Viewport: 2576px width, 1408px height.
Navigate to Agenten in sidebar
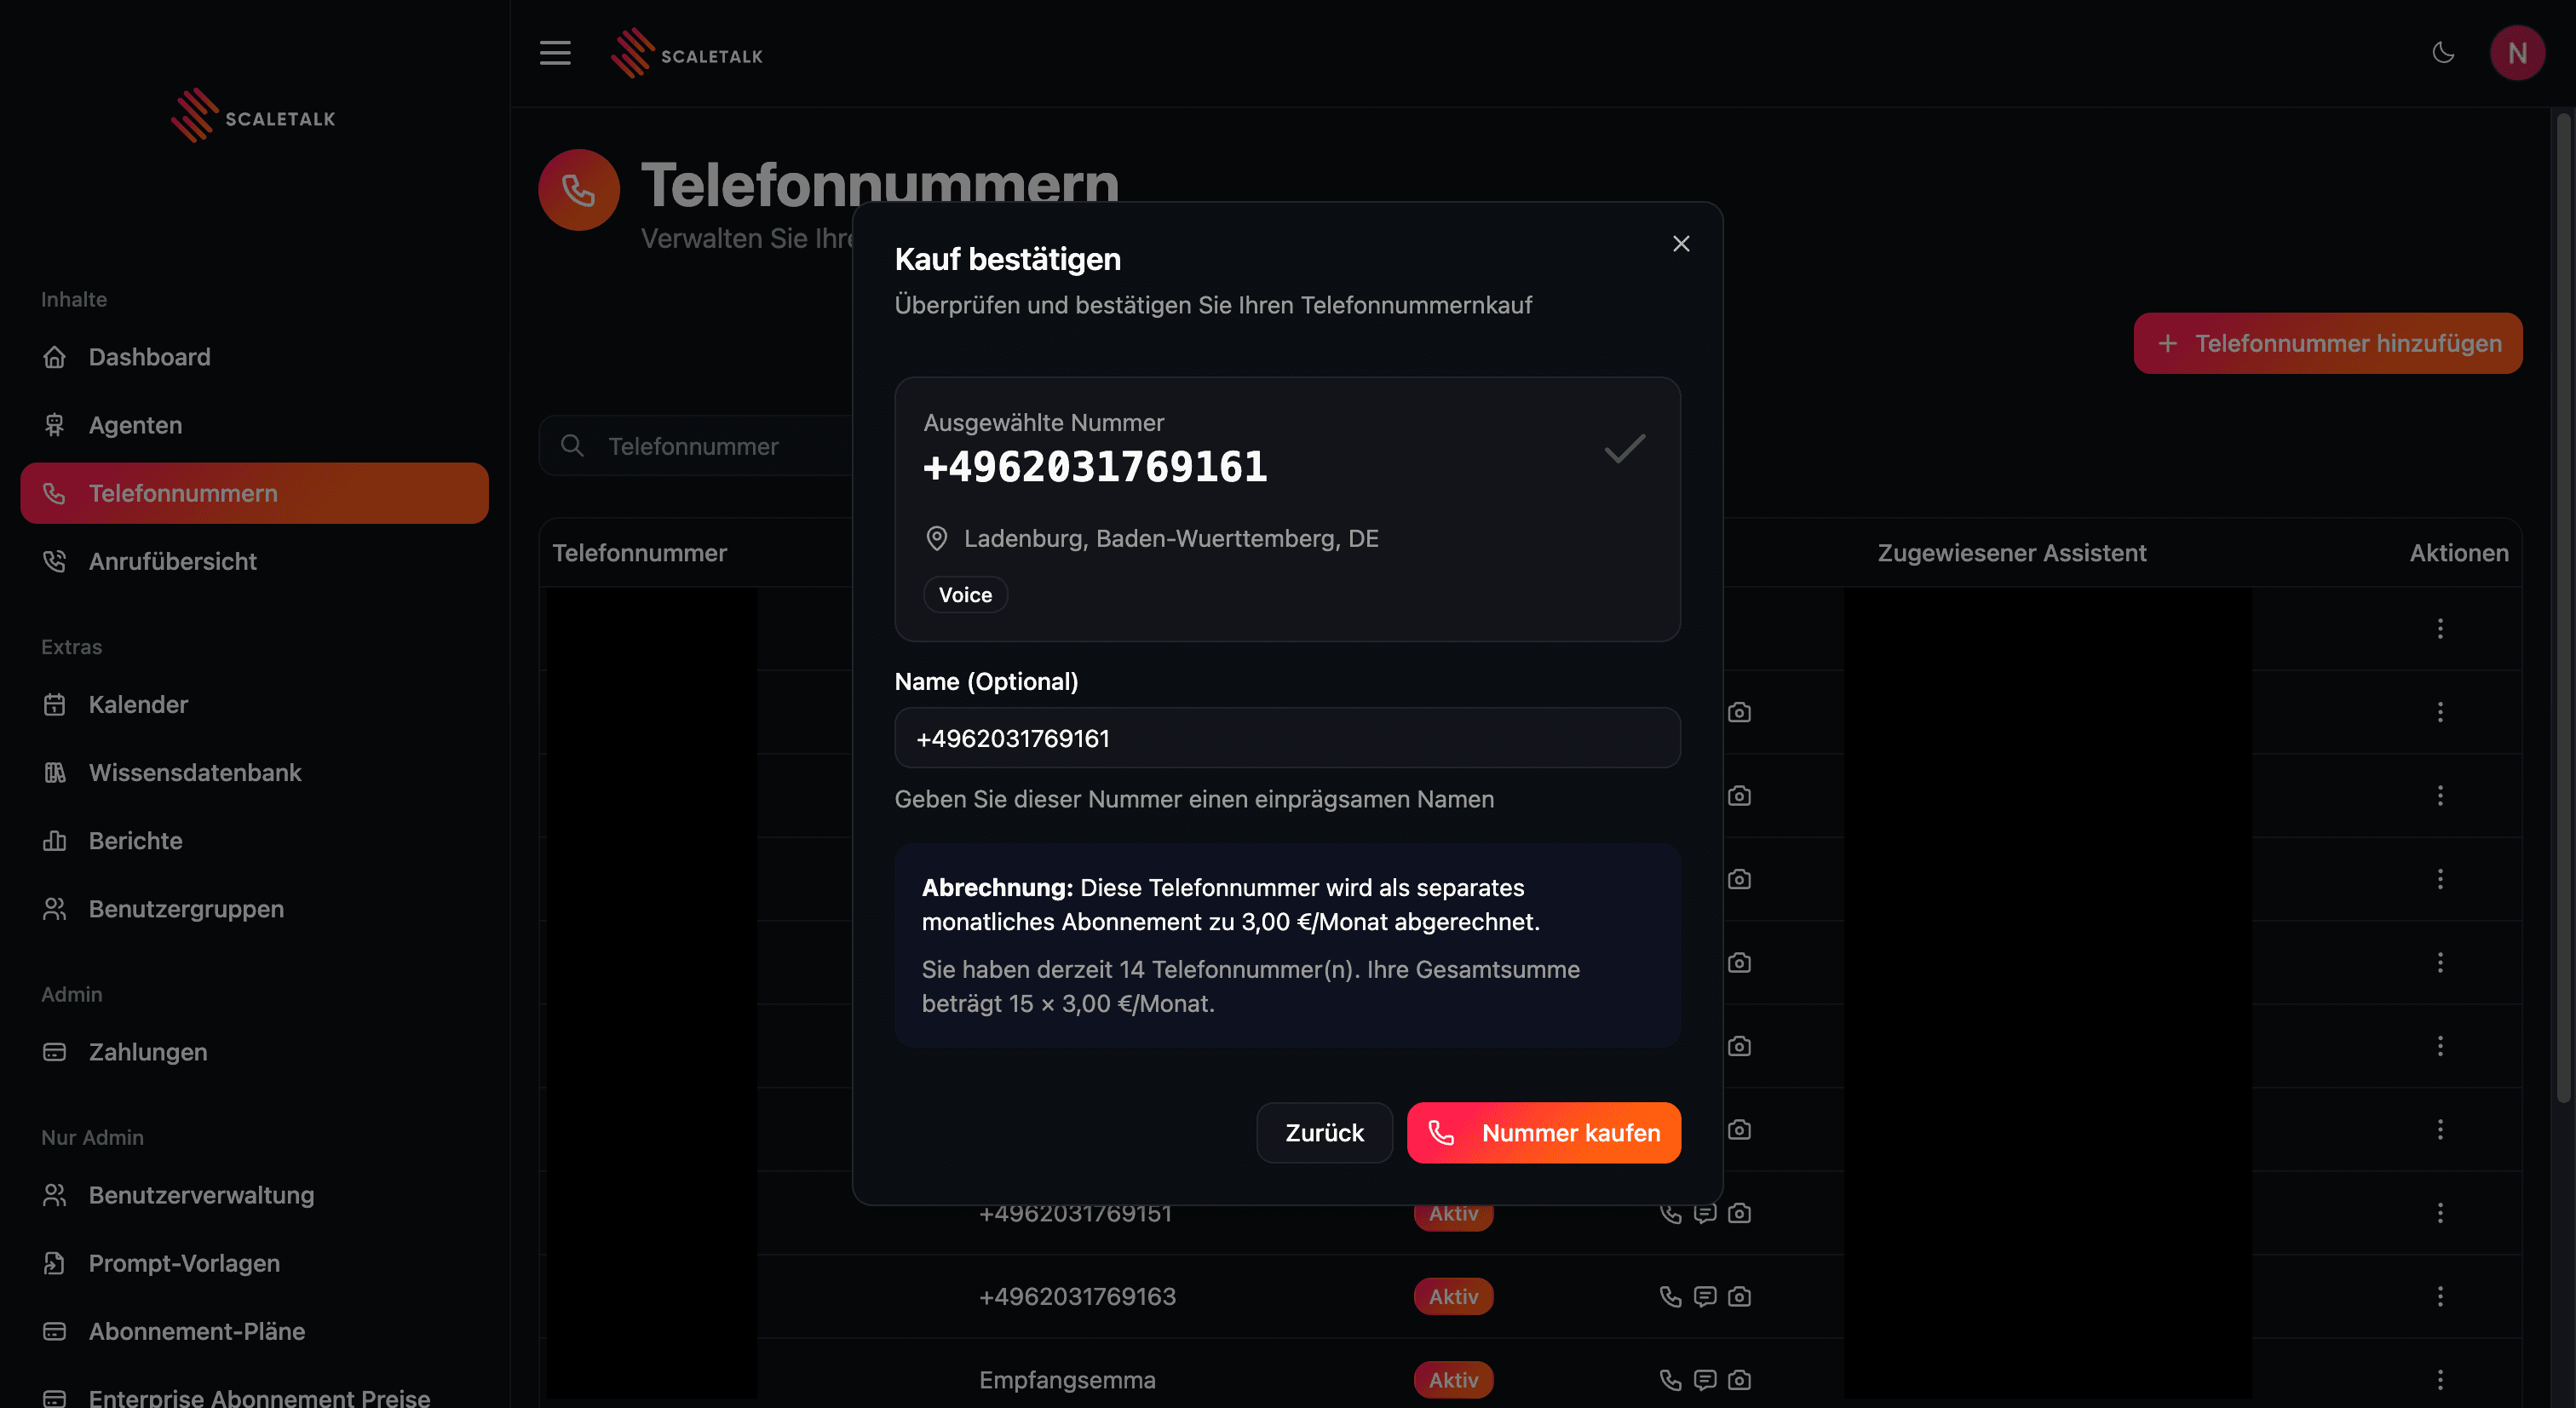135,425
